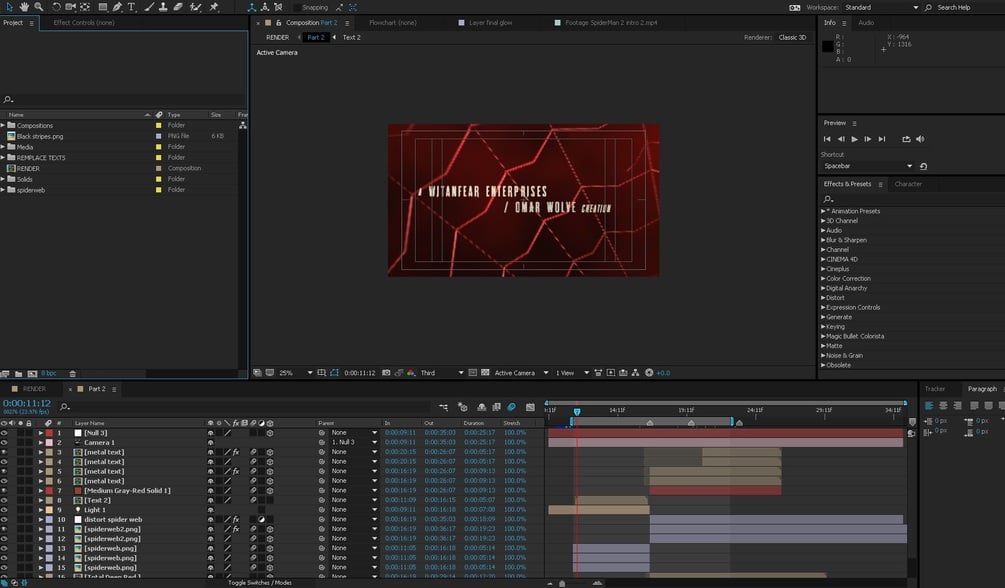Click Toggle Switches / Modes button
Viewport: 1005px width, 588px height.
(x=260, y=583)
